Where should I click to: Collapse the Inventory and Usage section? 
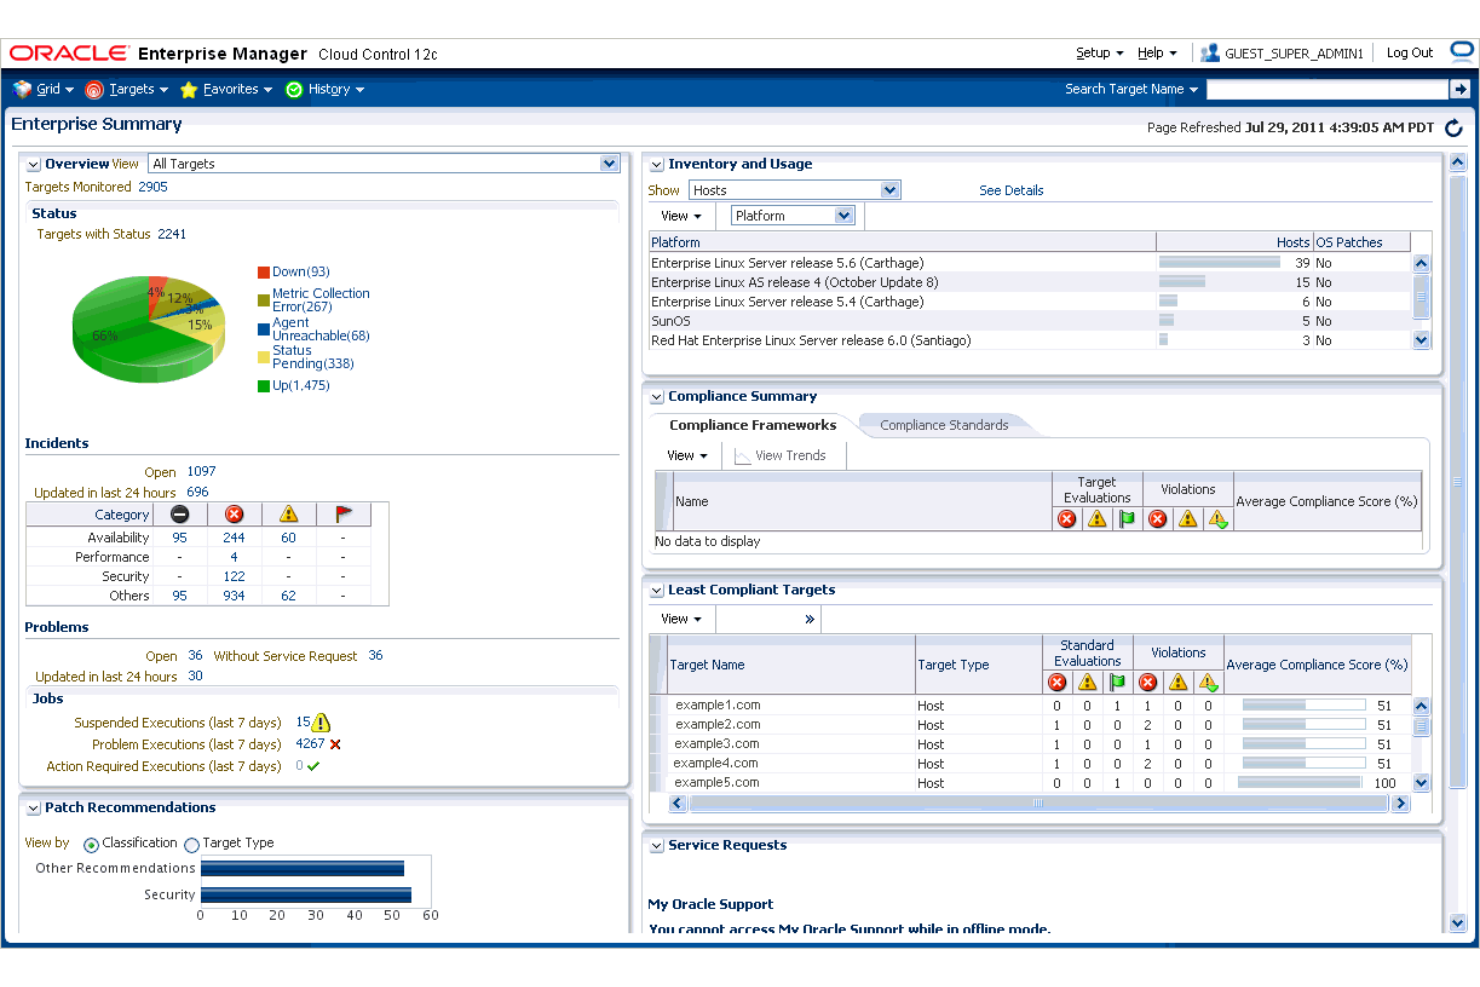click(656, 163)
